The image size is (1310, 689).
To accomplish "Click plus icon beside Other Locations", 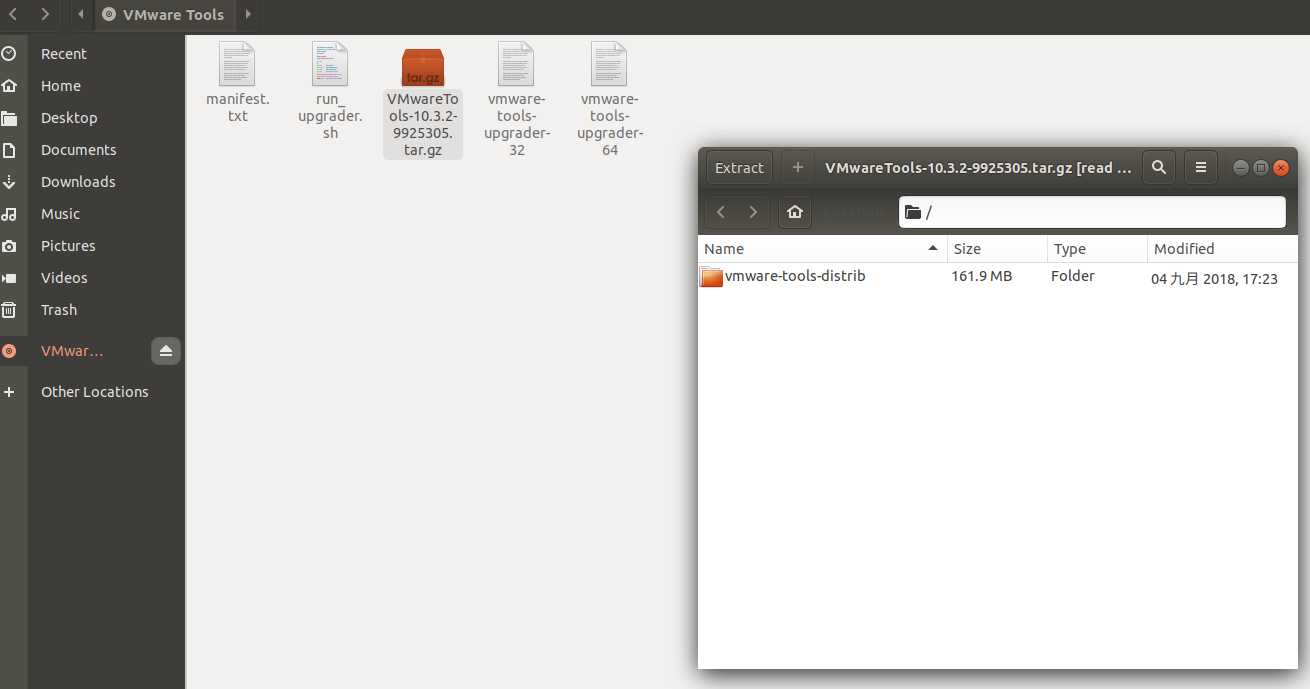I will tap(9, 392).
